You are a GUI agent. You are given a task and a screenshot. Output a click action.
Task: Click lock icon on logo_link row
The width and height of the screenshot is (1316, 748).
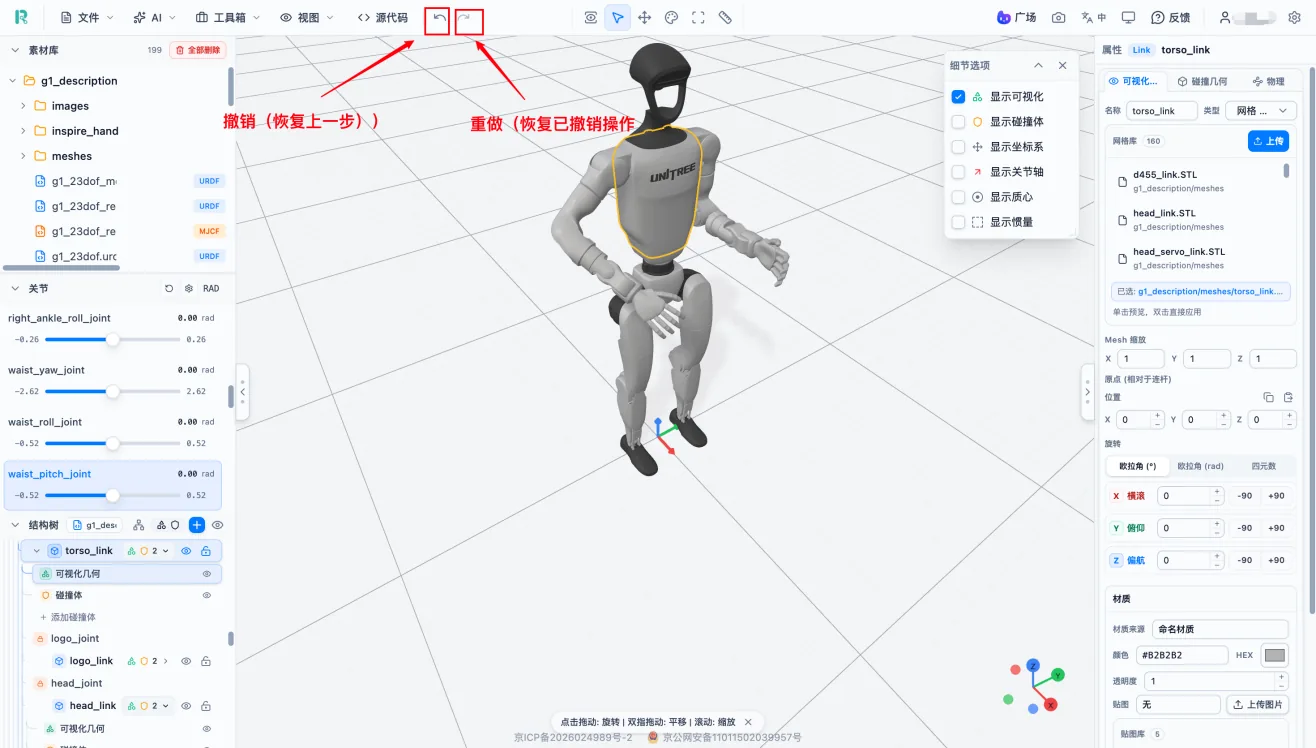pyautogui.click(x=206, y=661)
